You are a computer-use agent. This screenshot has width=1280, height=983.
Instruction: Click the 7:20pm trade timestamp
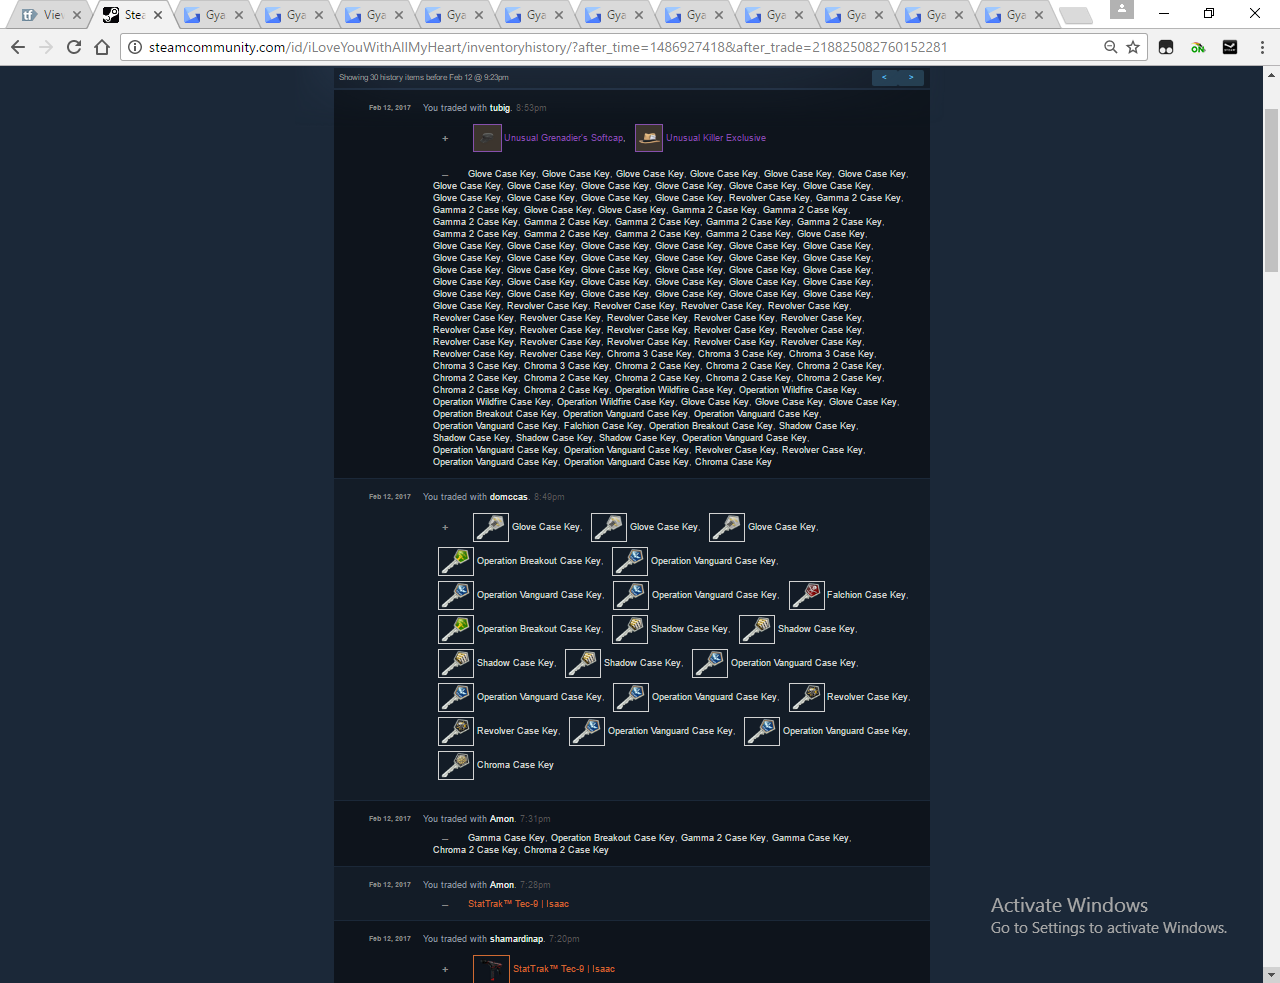point(564,939)
